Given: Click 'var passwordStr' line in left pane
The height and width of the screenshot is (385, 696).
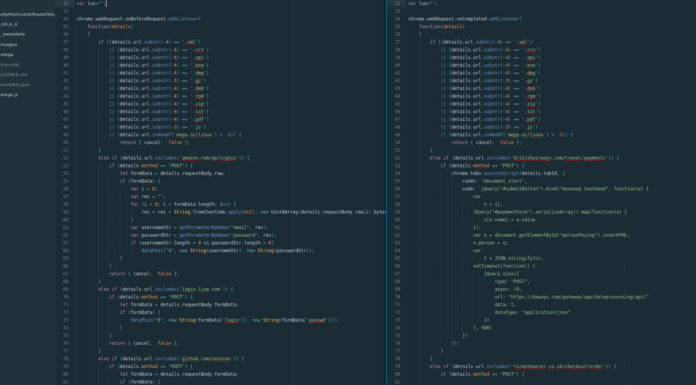Looking at the screenshot, I should (203, 235).
